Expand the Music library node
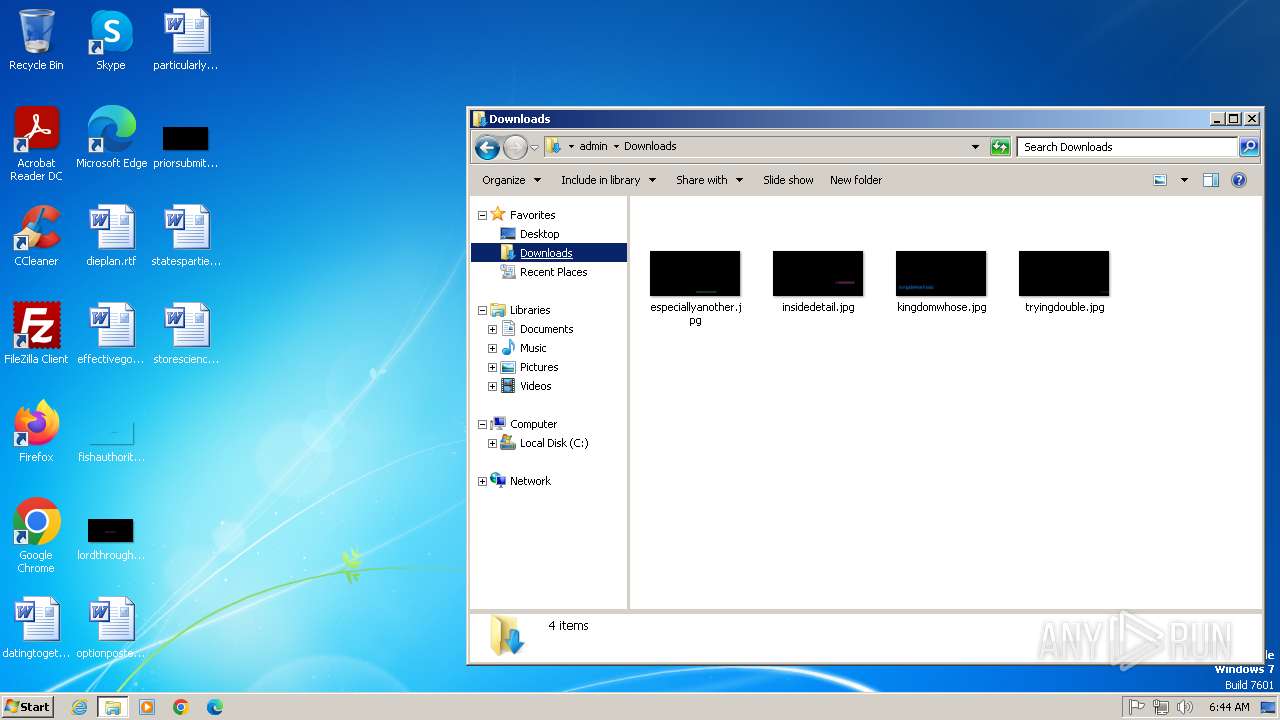The image size is (1280, 720). tap(492, 348)
